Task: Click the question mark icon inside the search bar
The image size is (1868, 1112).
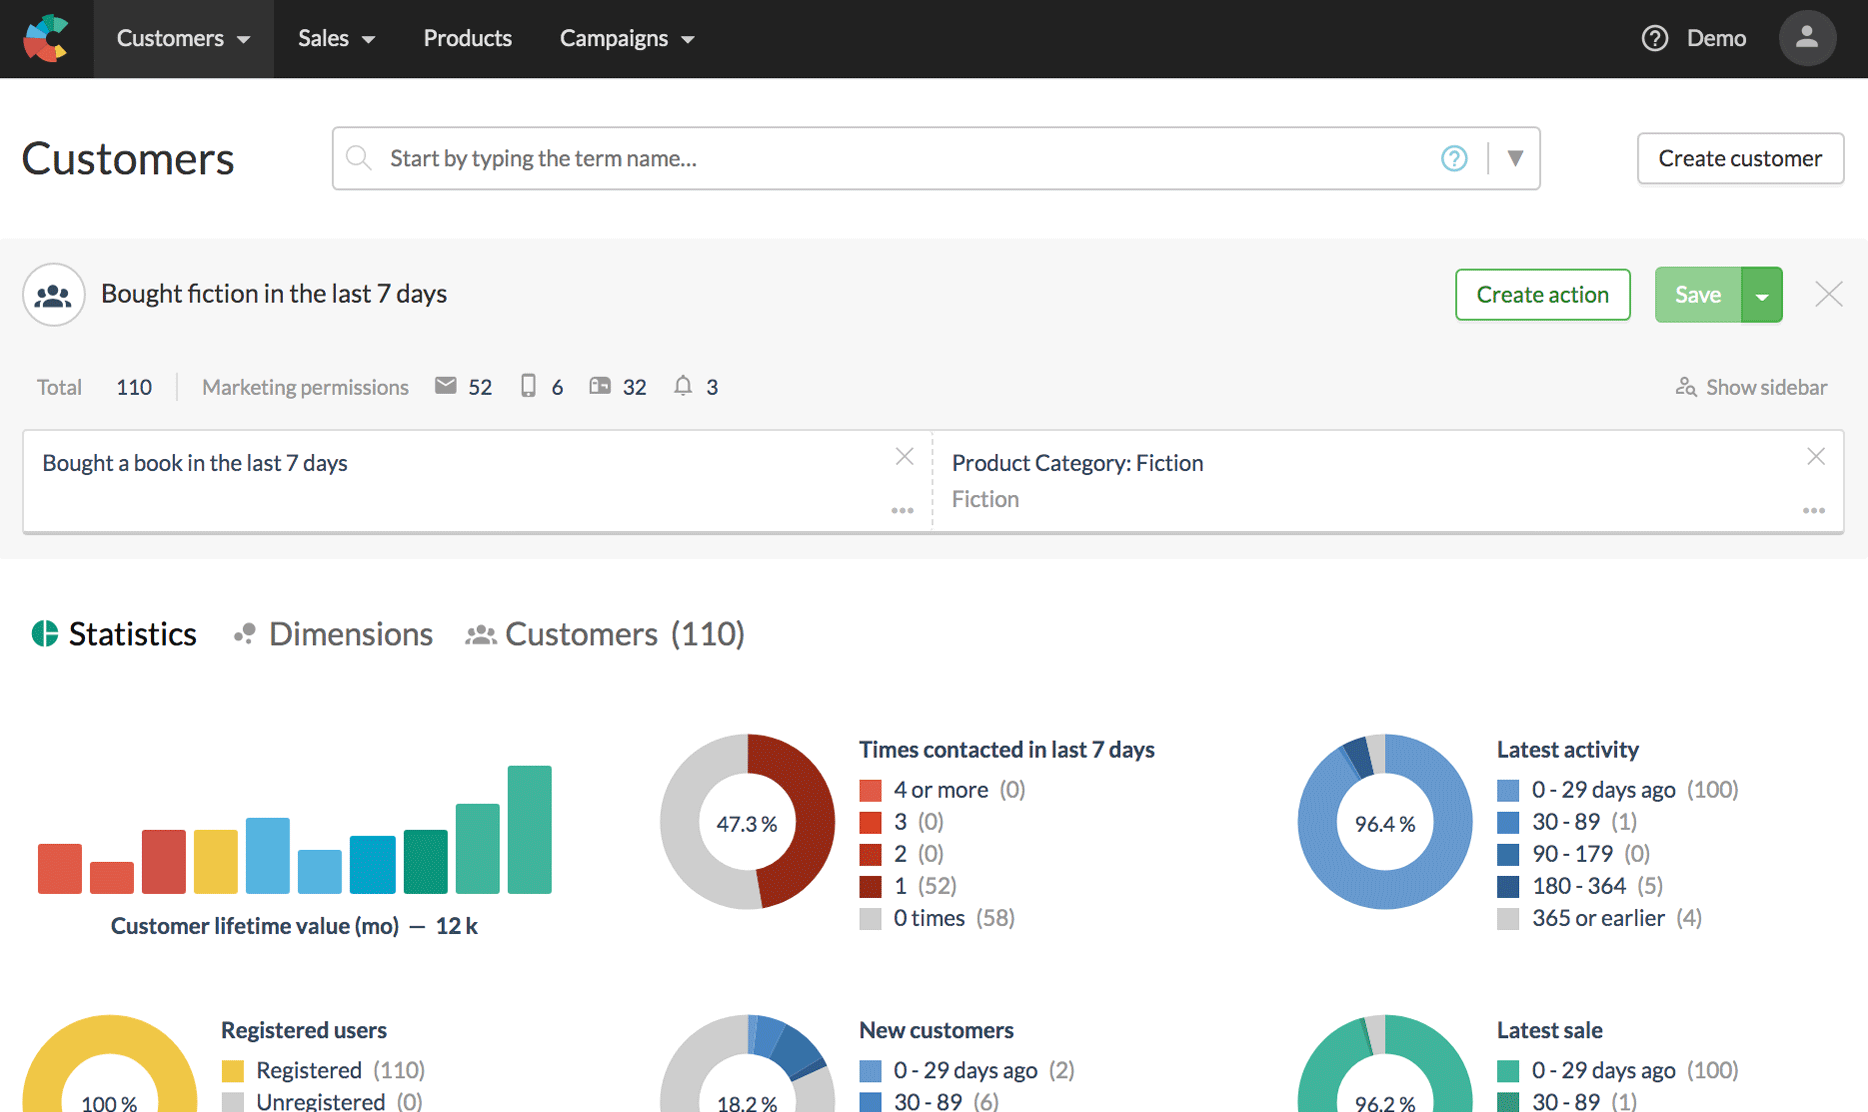Action: coord(1454,158)
